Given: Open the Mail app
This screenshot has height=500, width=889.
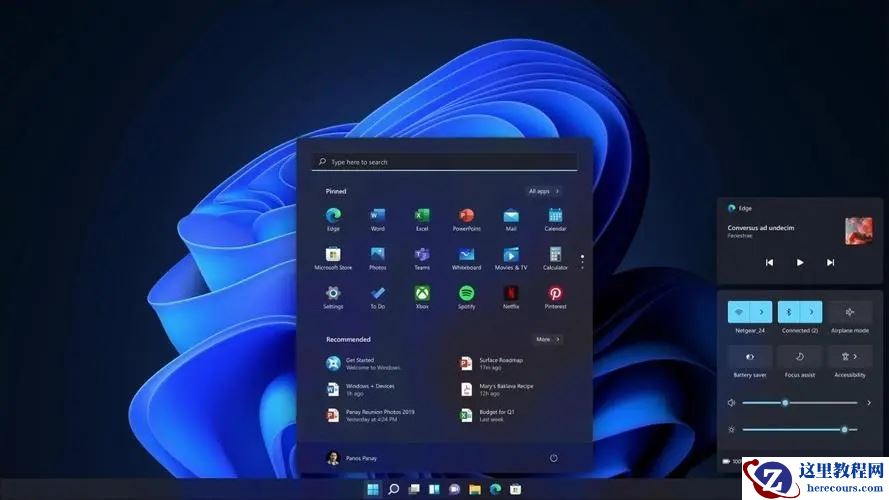Looking at the screenshot, I should click(511, 219).
